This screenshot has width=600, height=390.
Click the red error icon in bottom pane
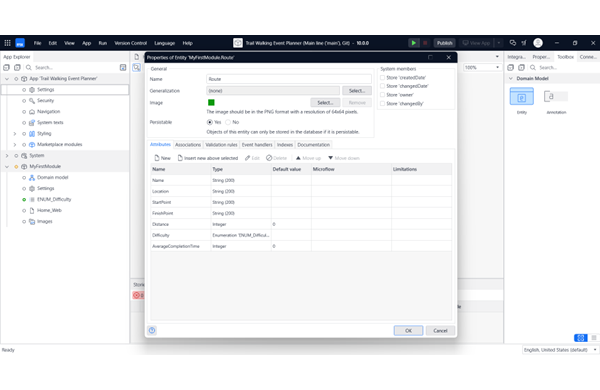tap(137, 295)
